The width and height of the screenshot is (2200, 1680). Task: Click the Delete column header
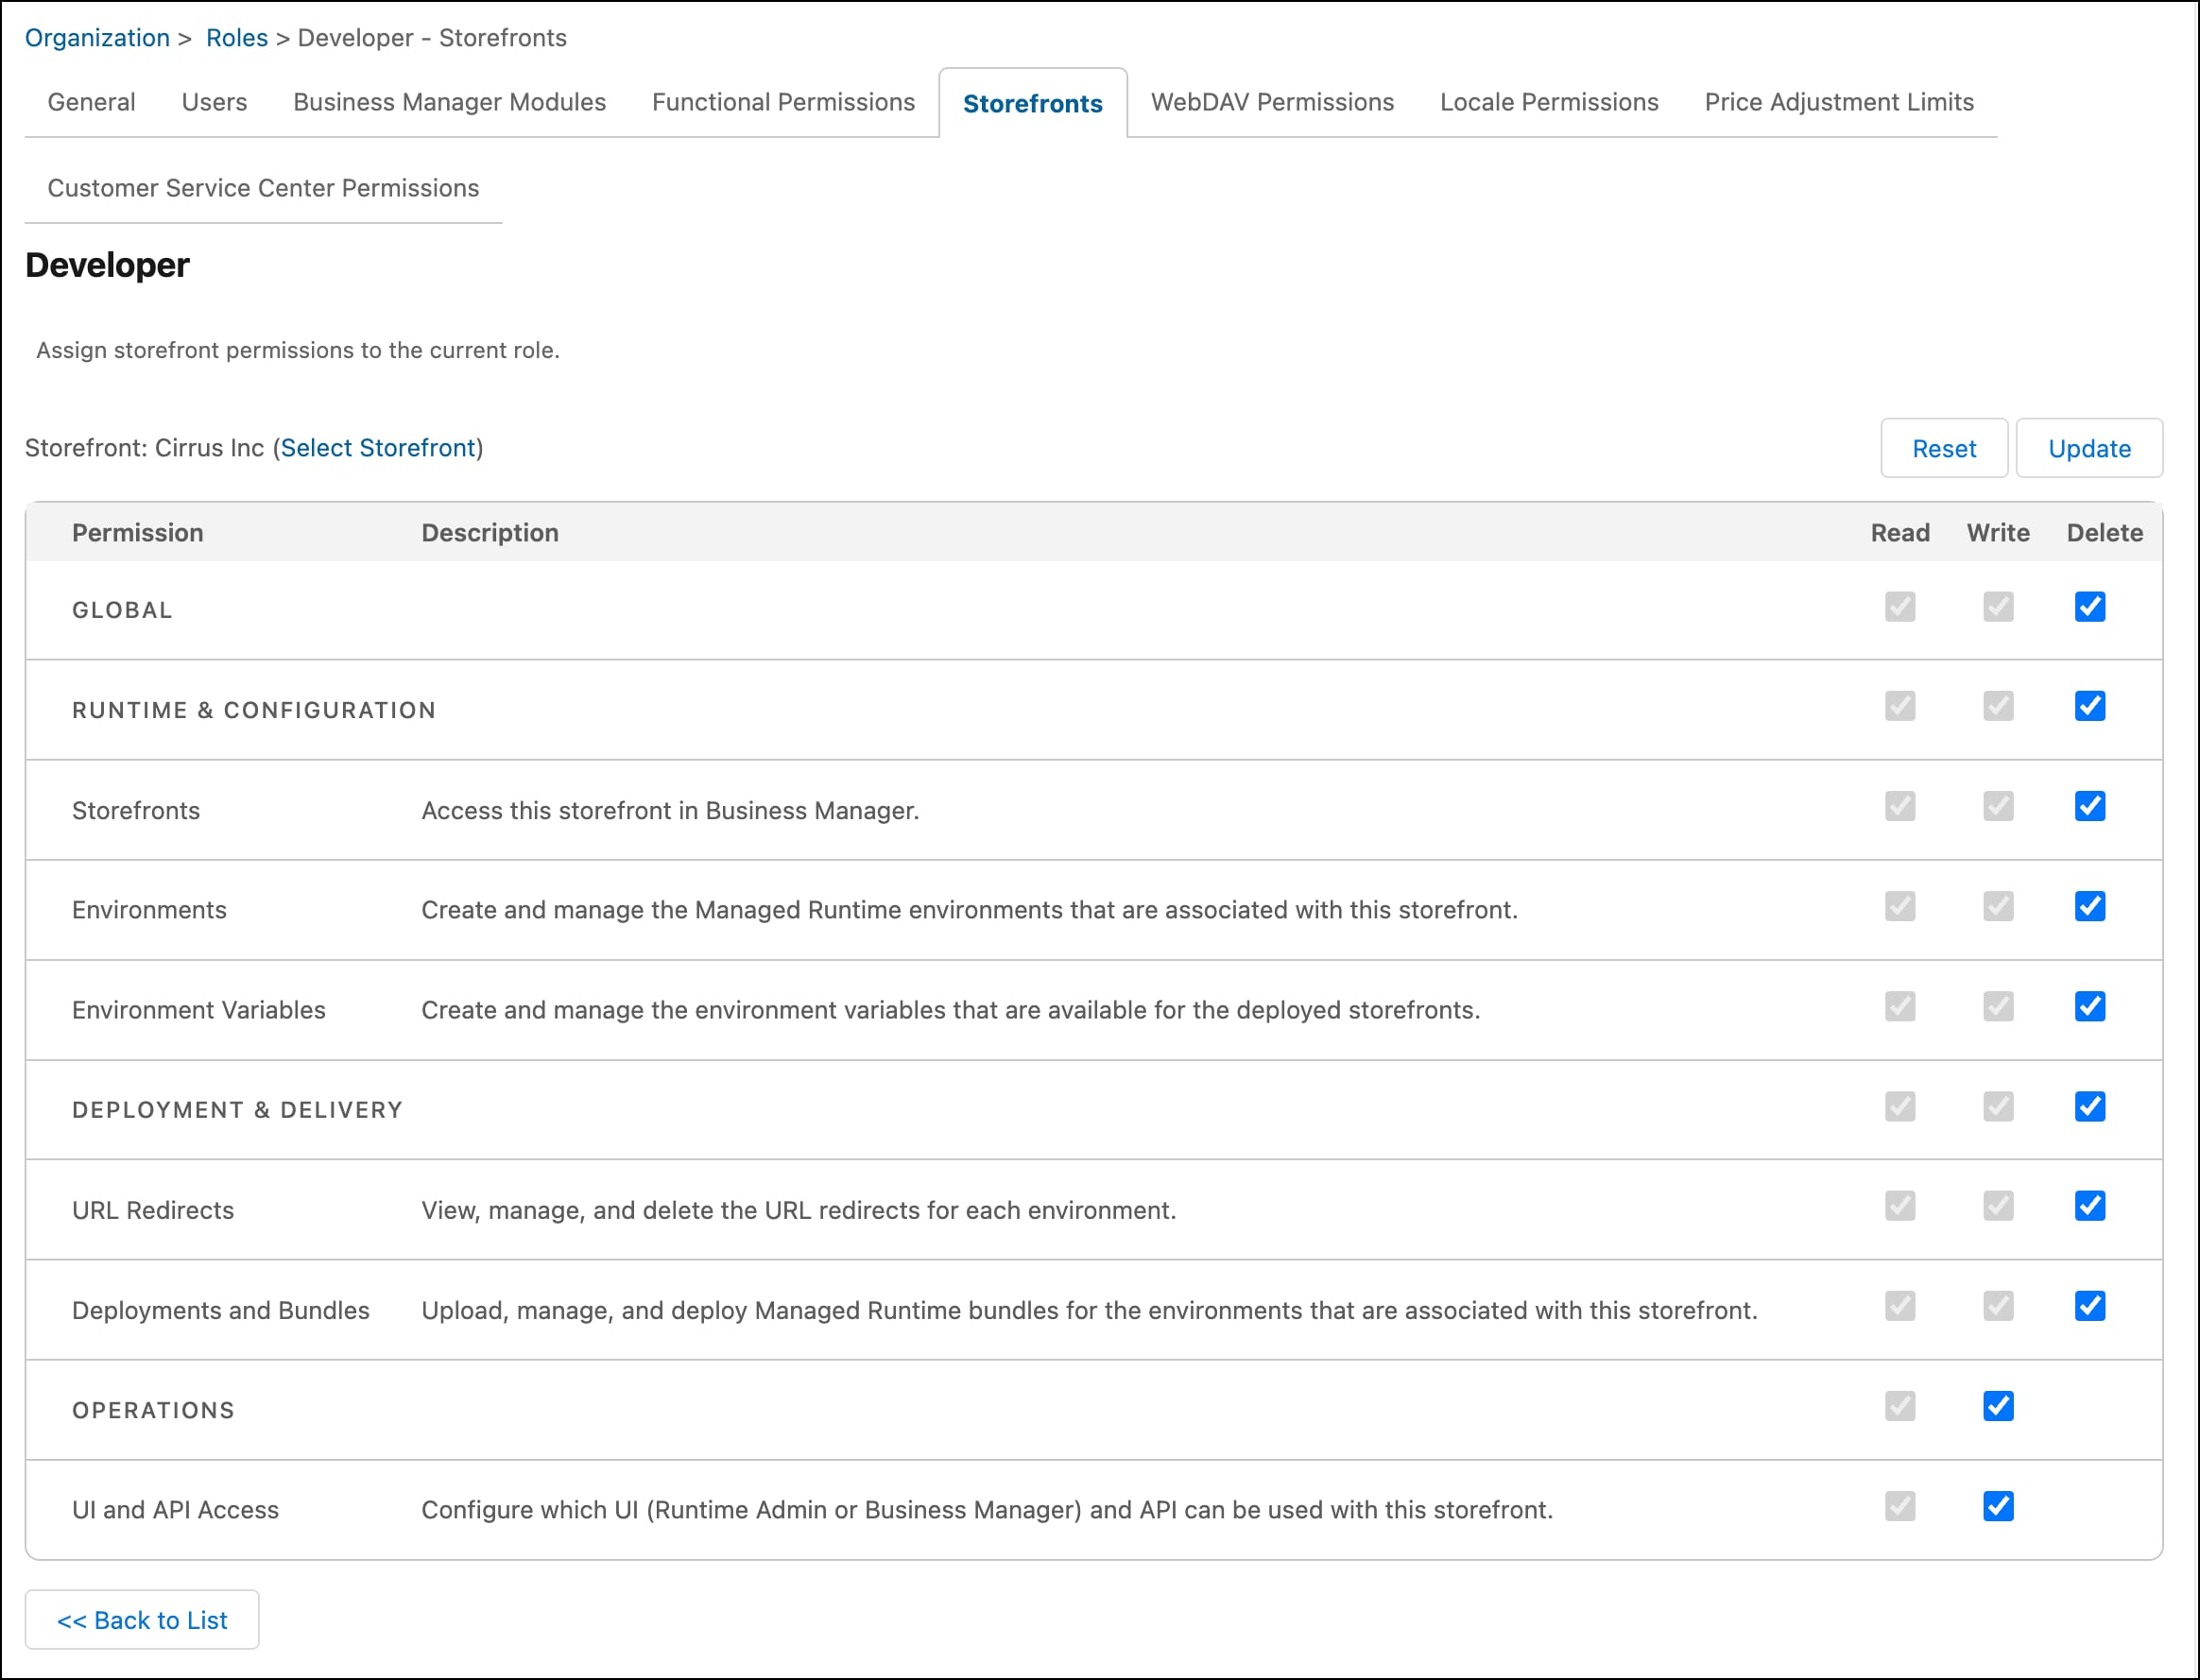2105,533
